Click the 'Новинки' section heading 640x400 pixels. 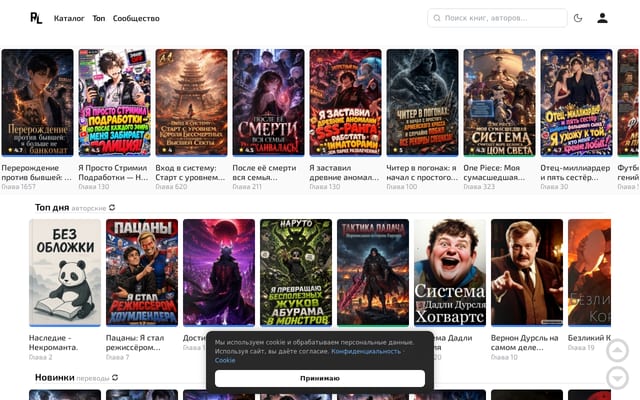click(x=55, y=378)
